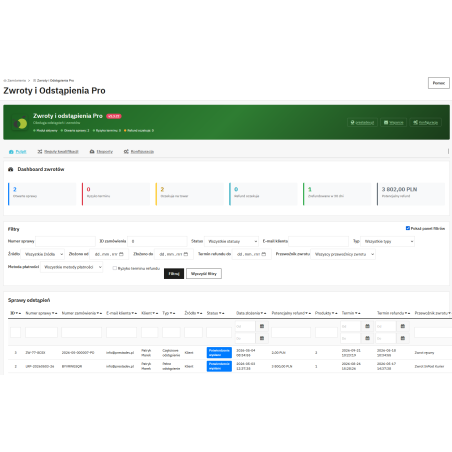Image resolution: width=452 pixels, height=452 pixels.
Task: Open the Złożono do calendar icon
Action: point(186,254)
